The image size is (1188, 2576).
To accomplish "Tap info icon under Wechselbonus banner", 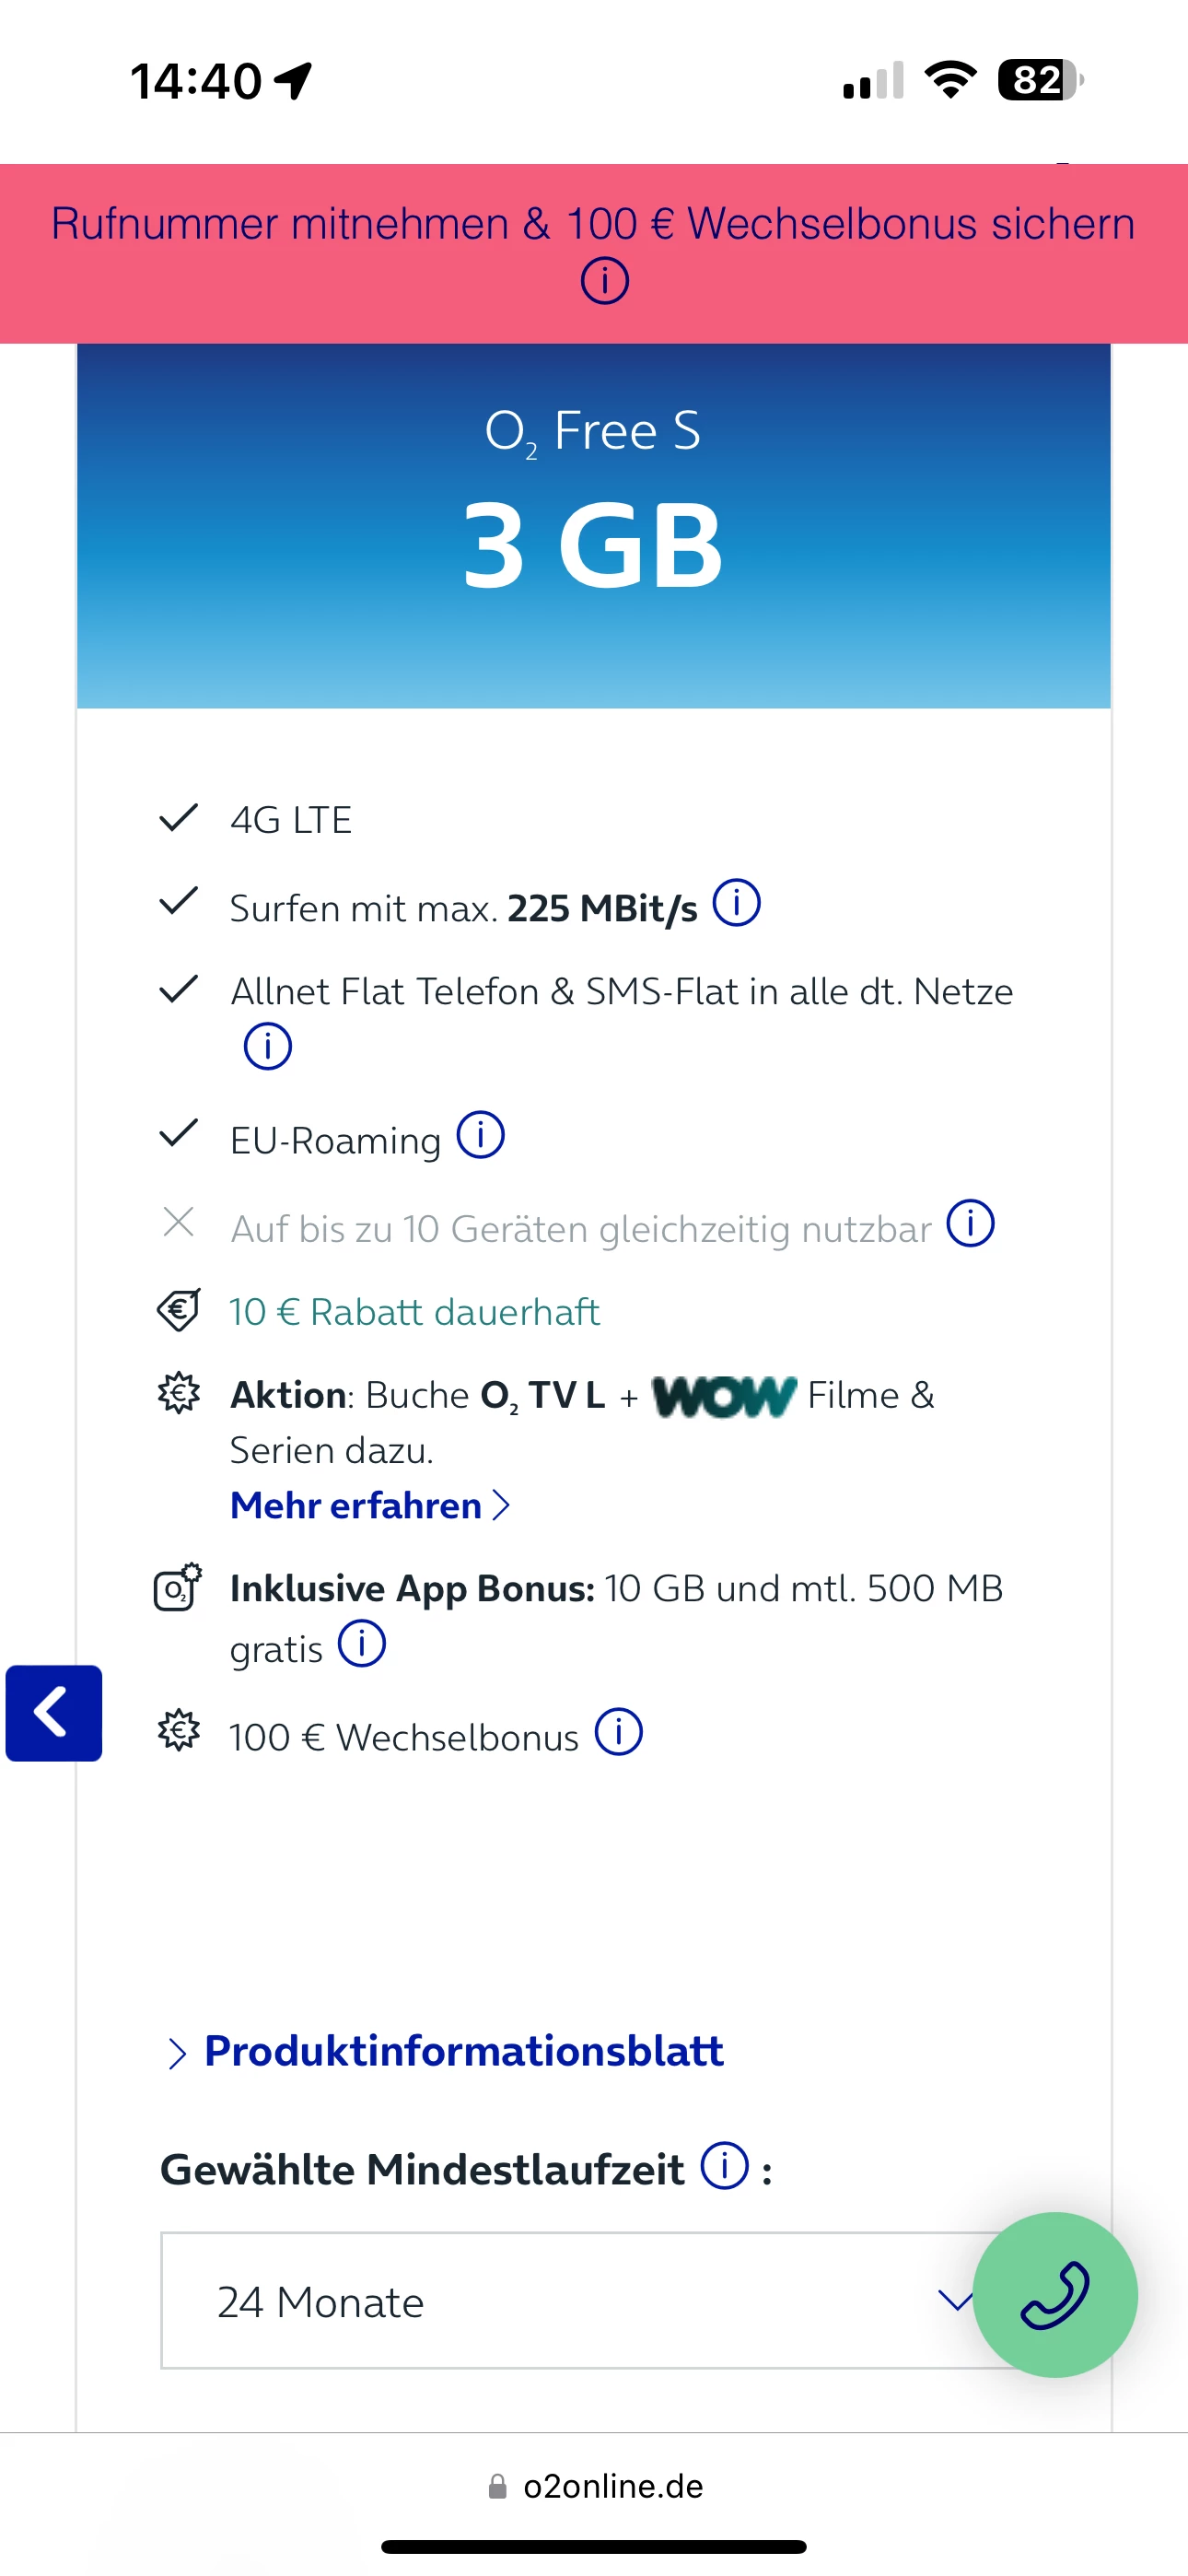I will click(x=604, y=281).
